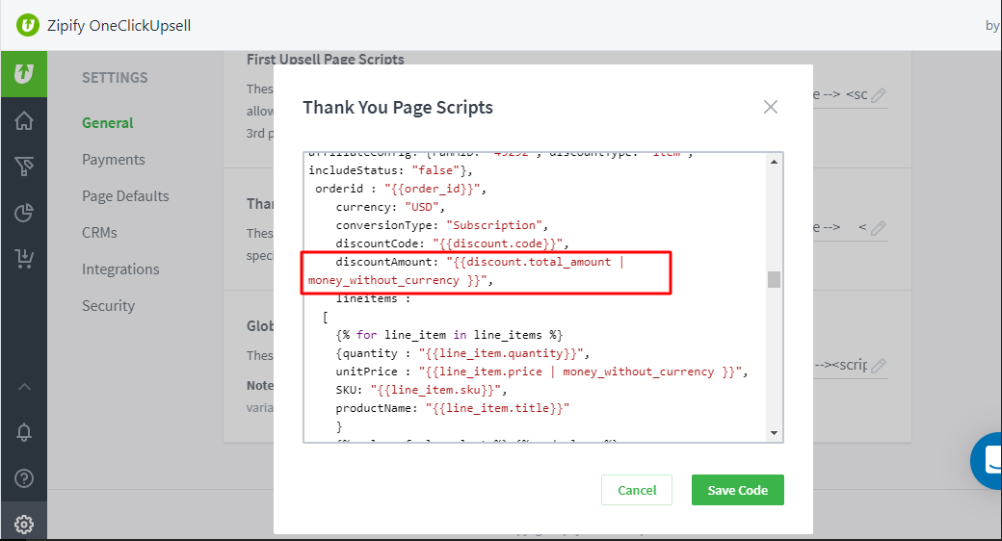Open the home dashboard sidebar icon
Screen dimensions: 1002x541
click(24, 121)
